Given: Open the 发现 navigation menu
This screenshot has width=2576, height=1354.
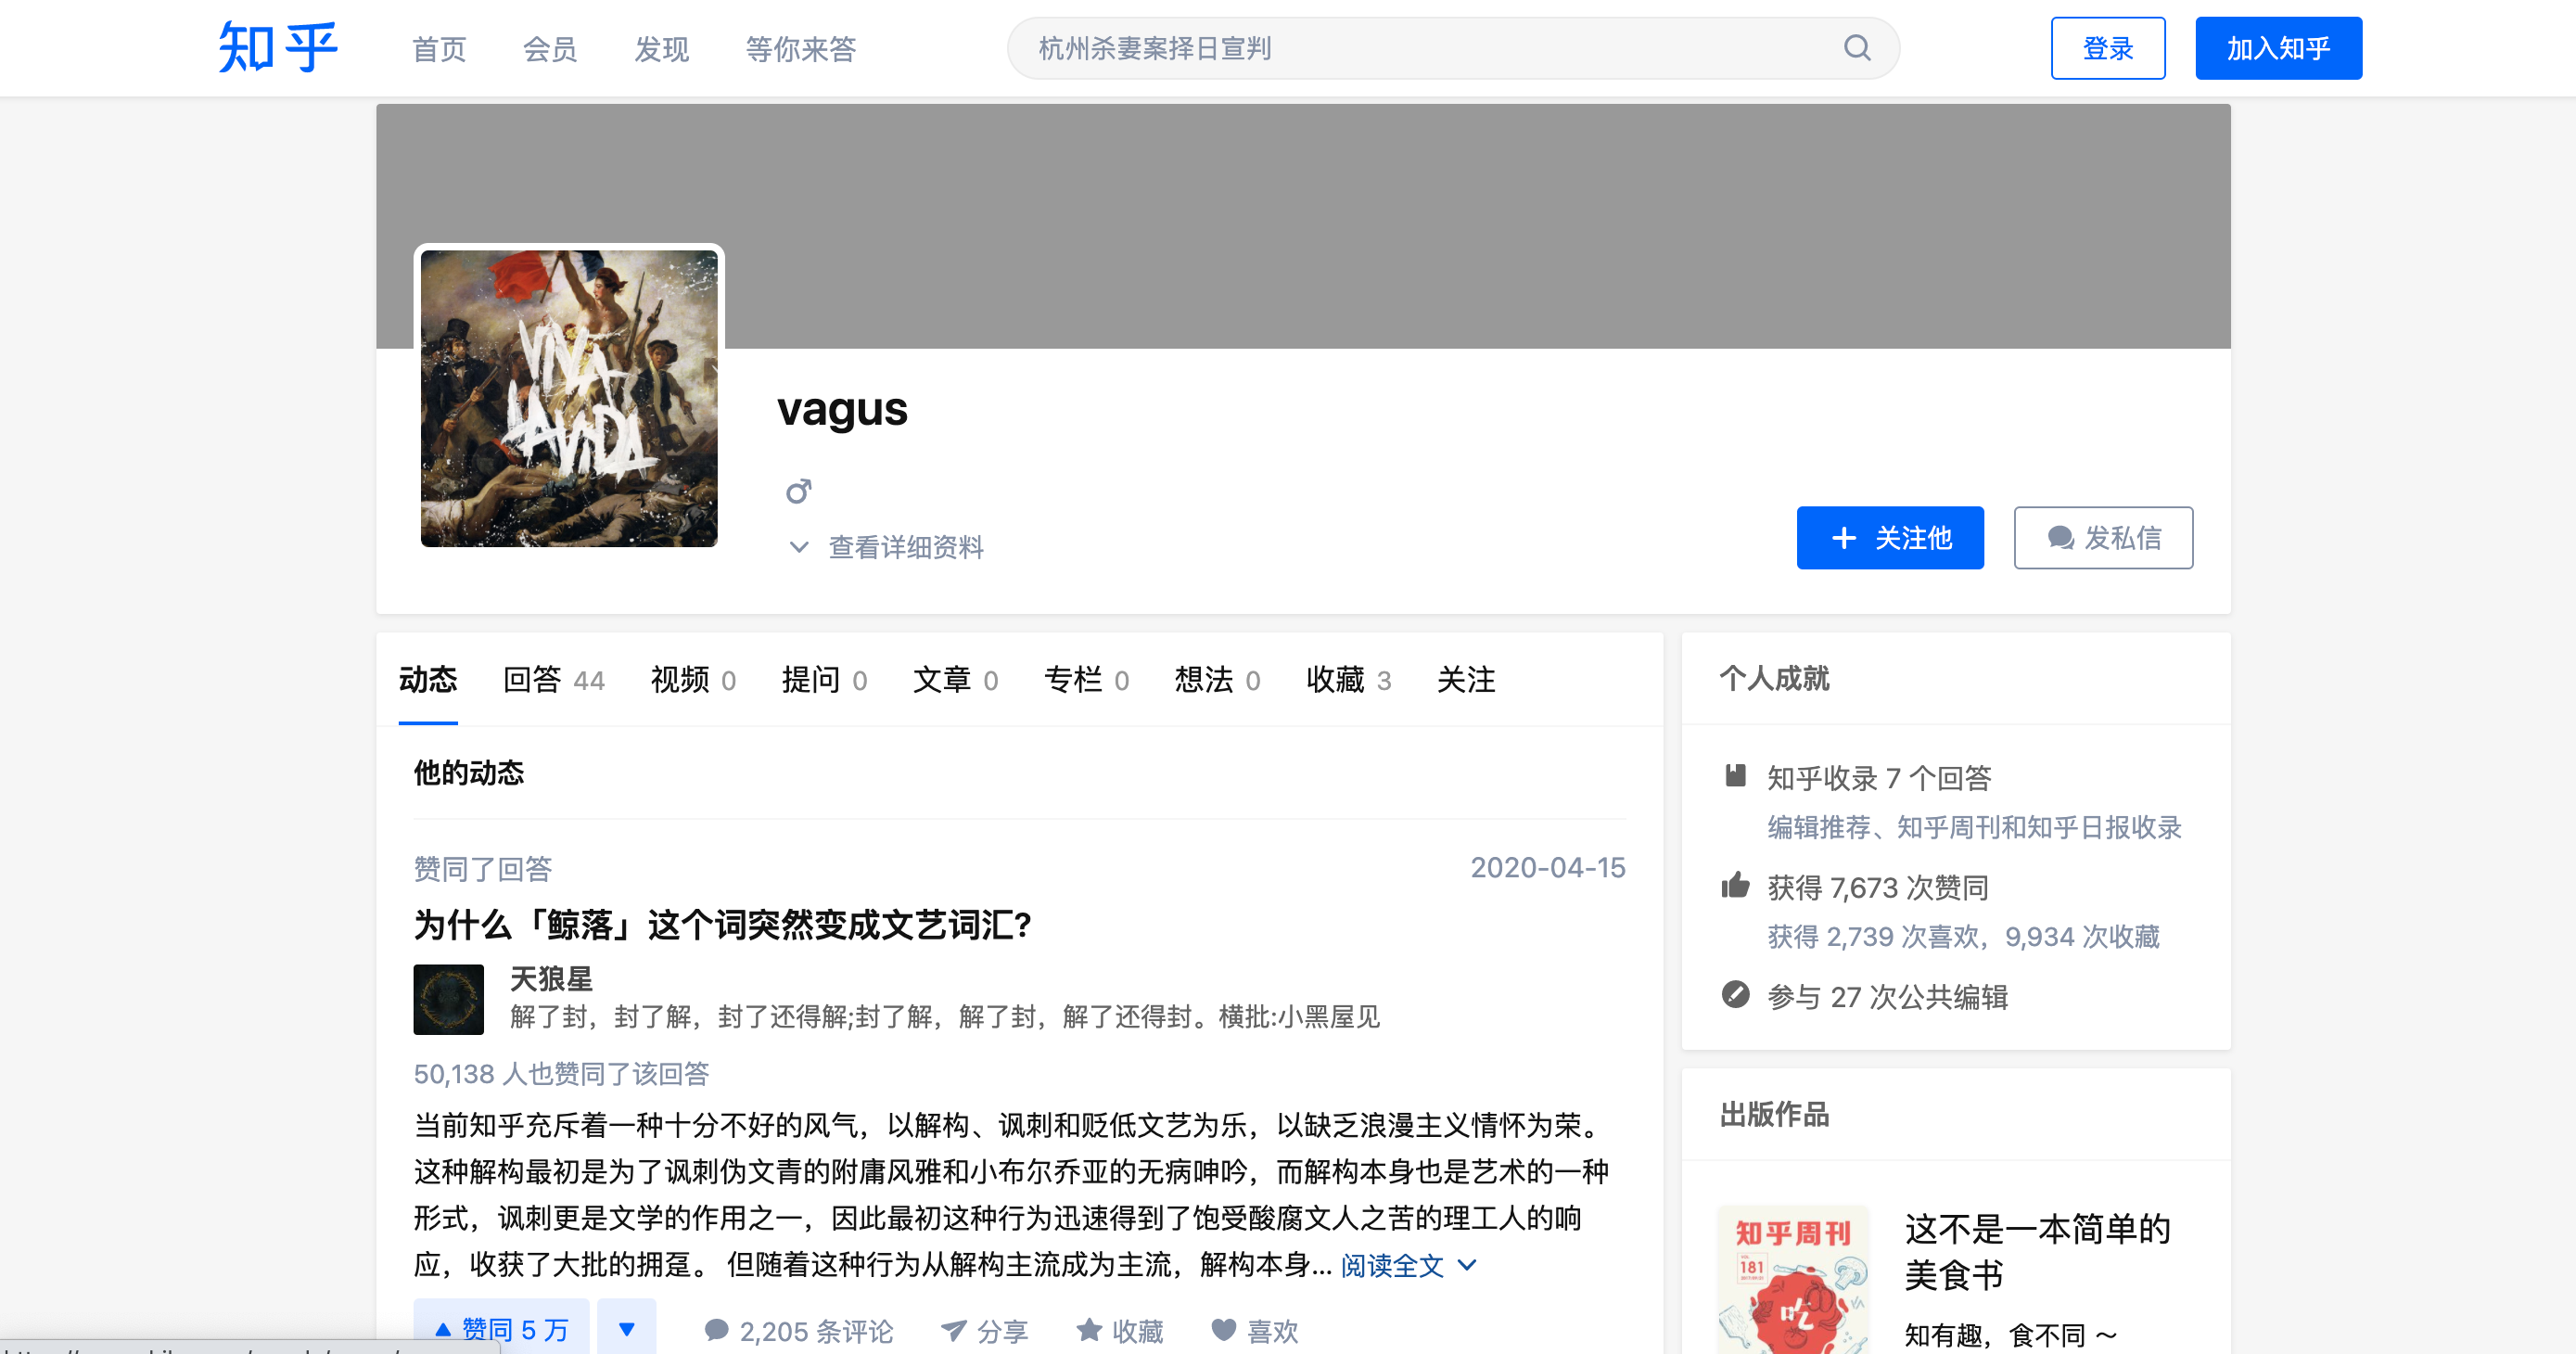Looking at the screenshot, I should coord(660,49).
